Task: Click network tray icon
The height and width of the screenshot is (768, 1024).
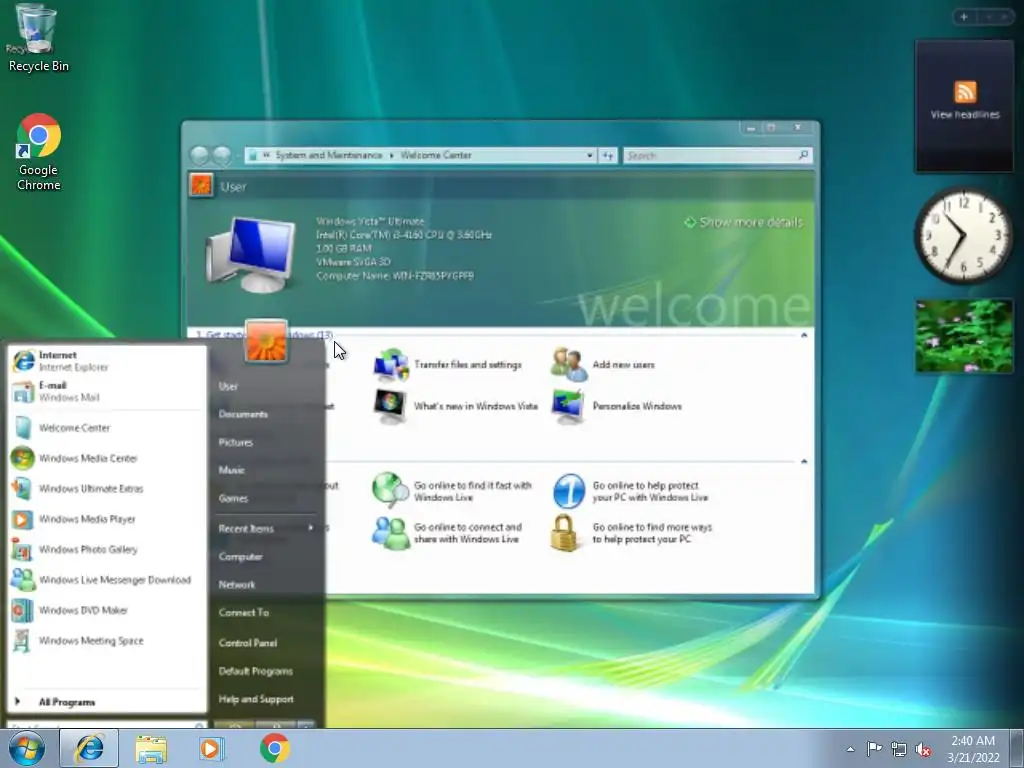Action: (899, 750)
